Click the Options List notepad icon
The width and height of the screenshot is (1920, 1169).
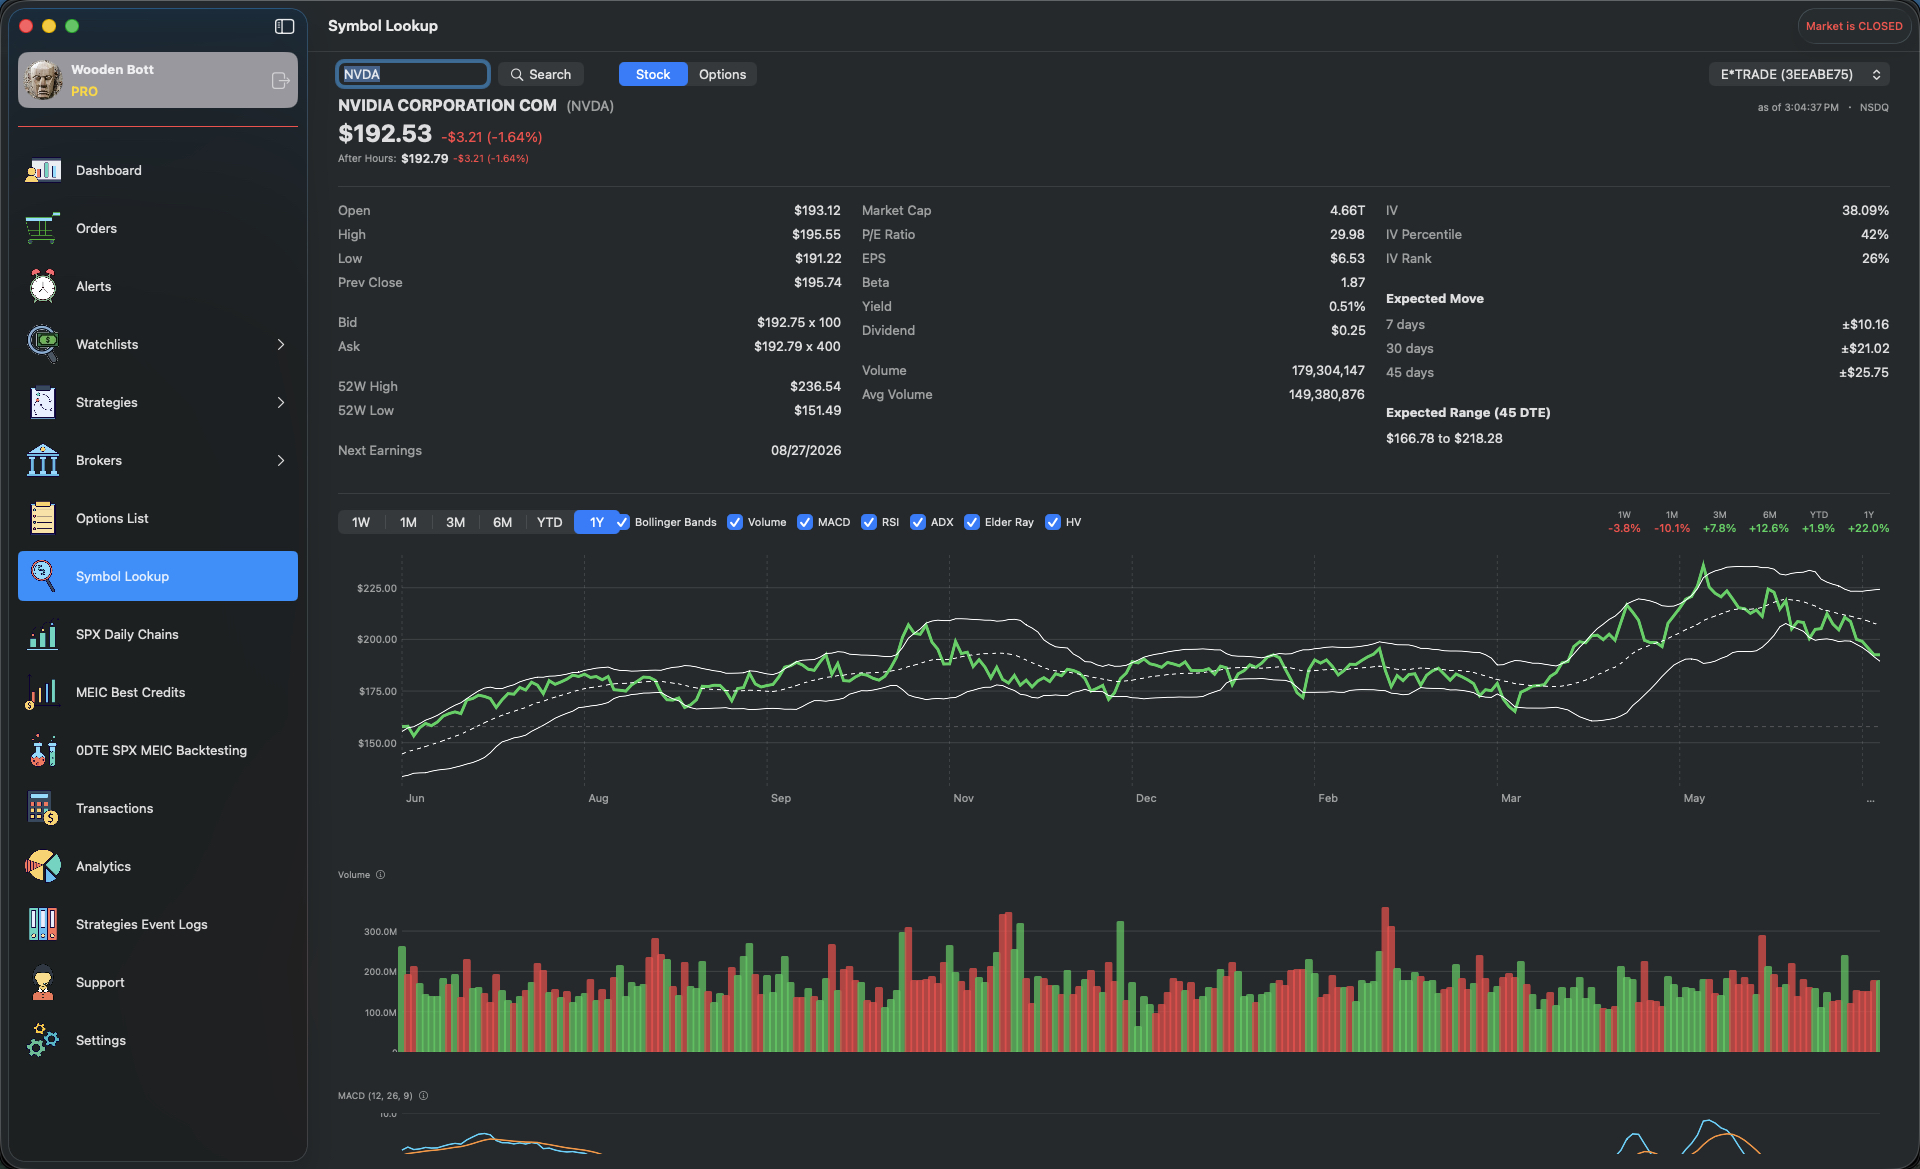click(x=43, y=518)
